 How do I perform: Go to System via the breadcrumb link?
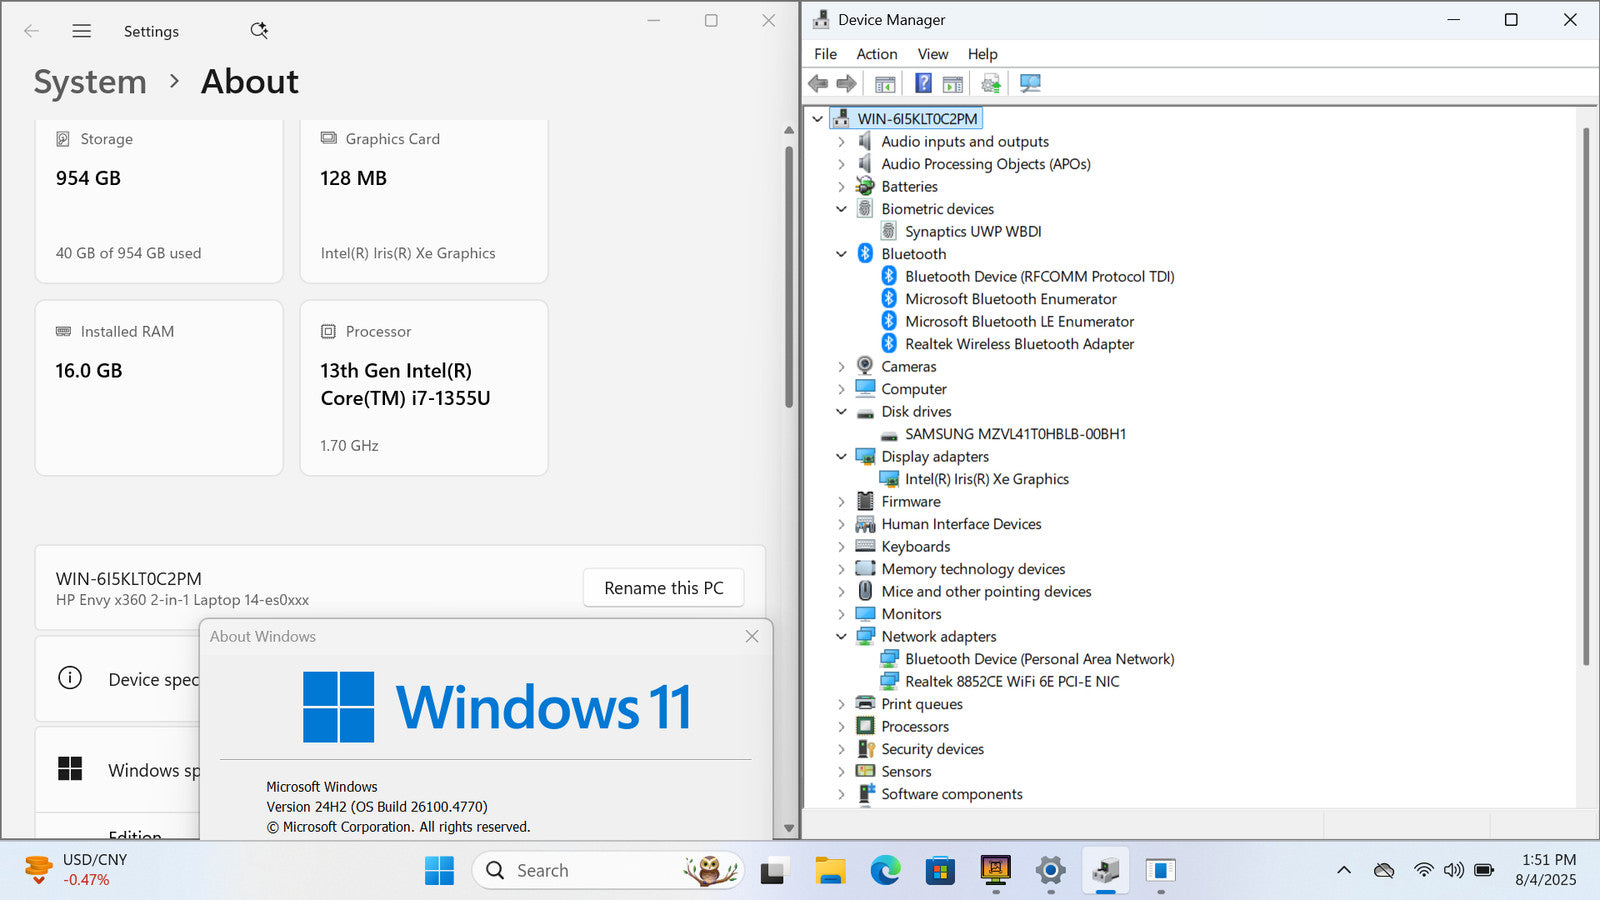pyautogui.click(x=90, y=82)
